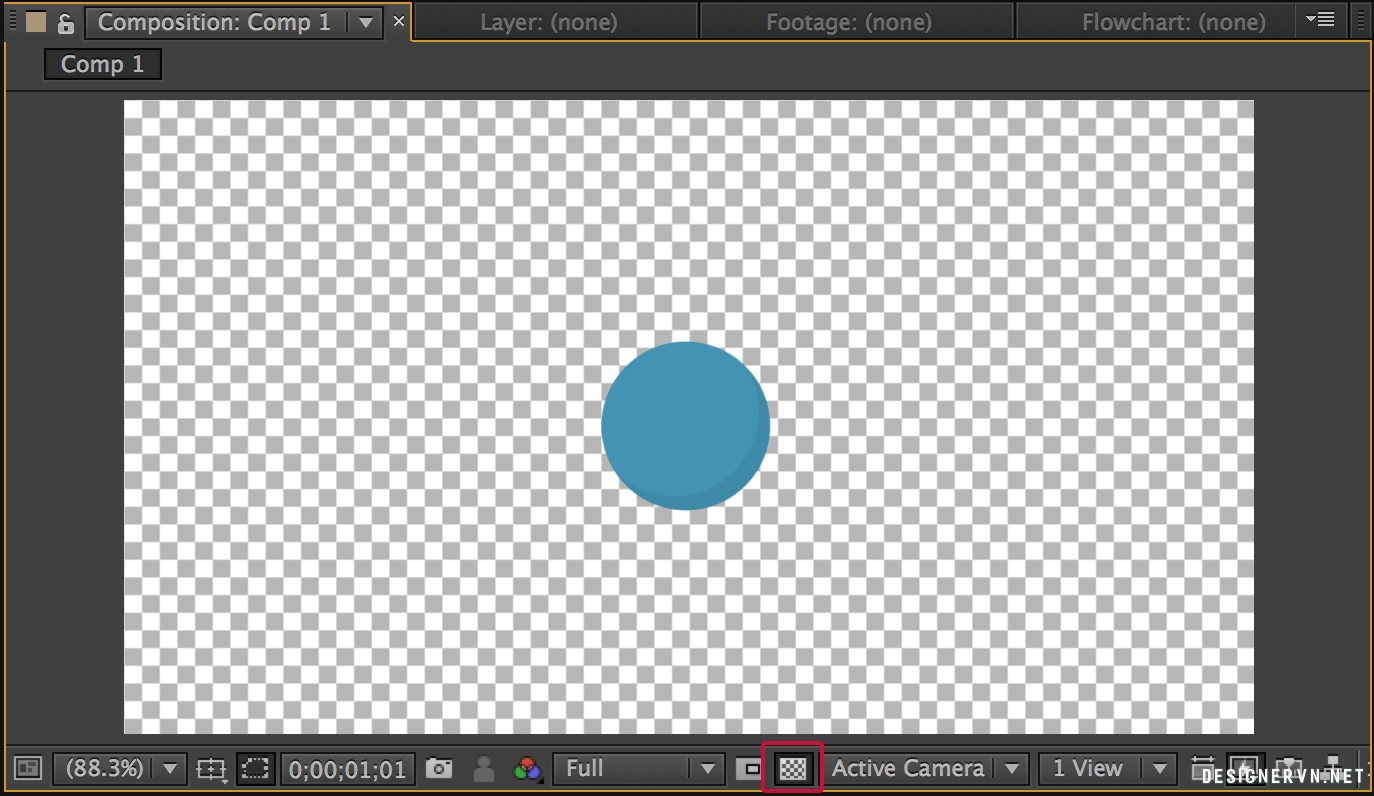Toggle the Fast Previews button
Screen dimensions: 1374x796
coord(1245,768)
